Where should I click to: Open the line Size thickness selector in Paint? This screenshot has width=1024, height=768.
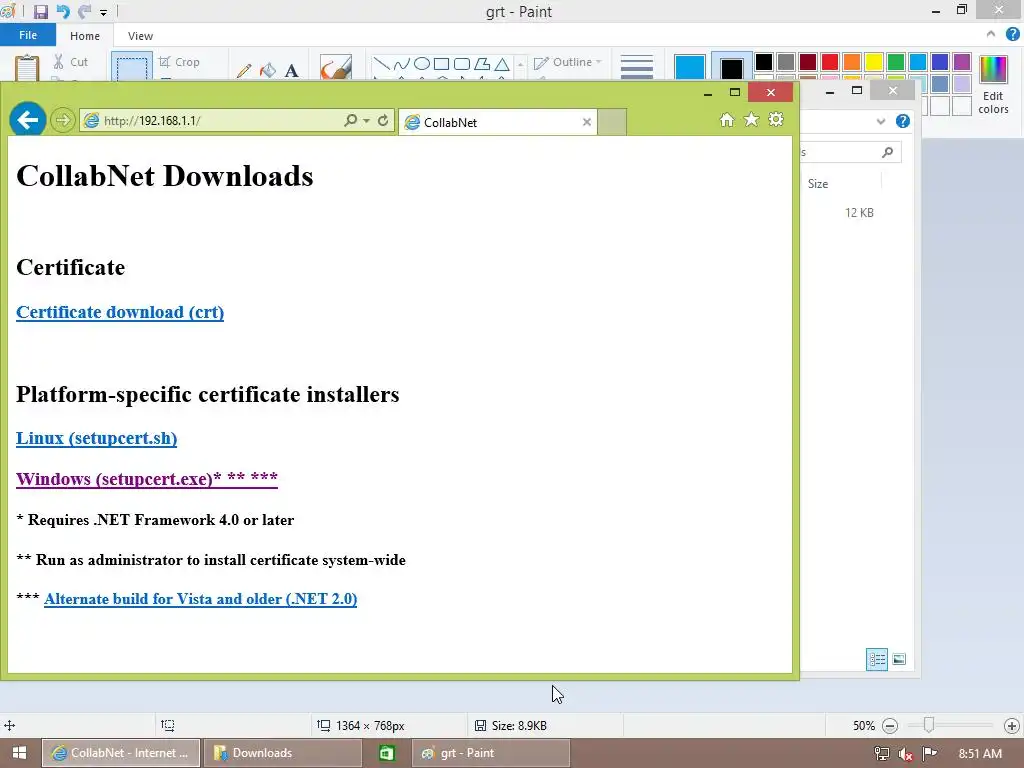[636, 67]
